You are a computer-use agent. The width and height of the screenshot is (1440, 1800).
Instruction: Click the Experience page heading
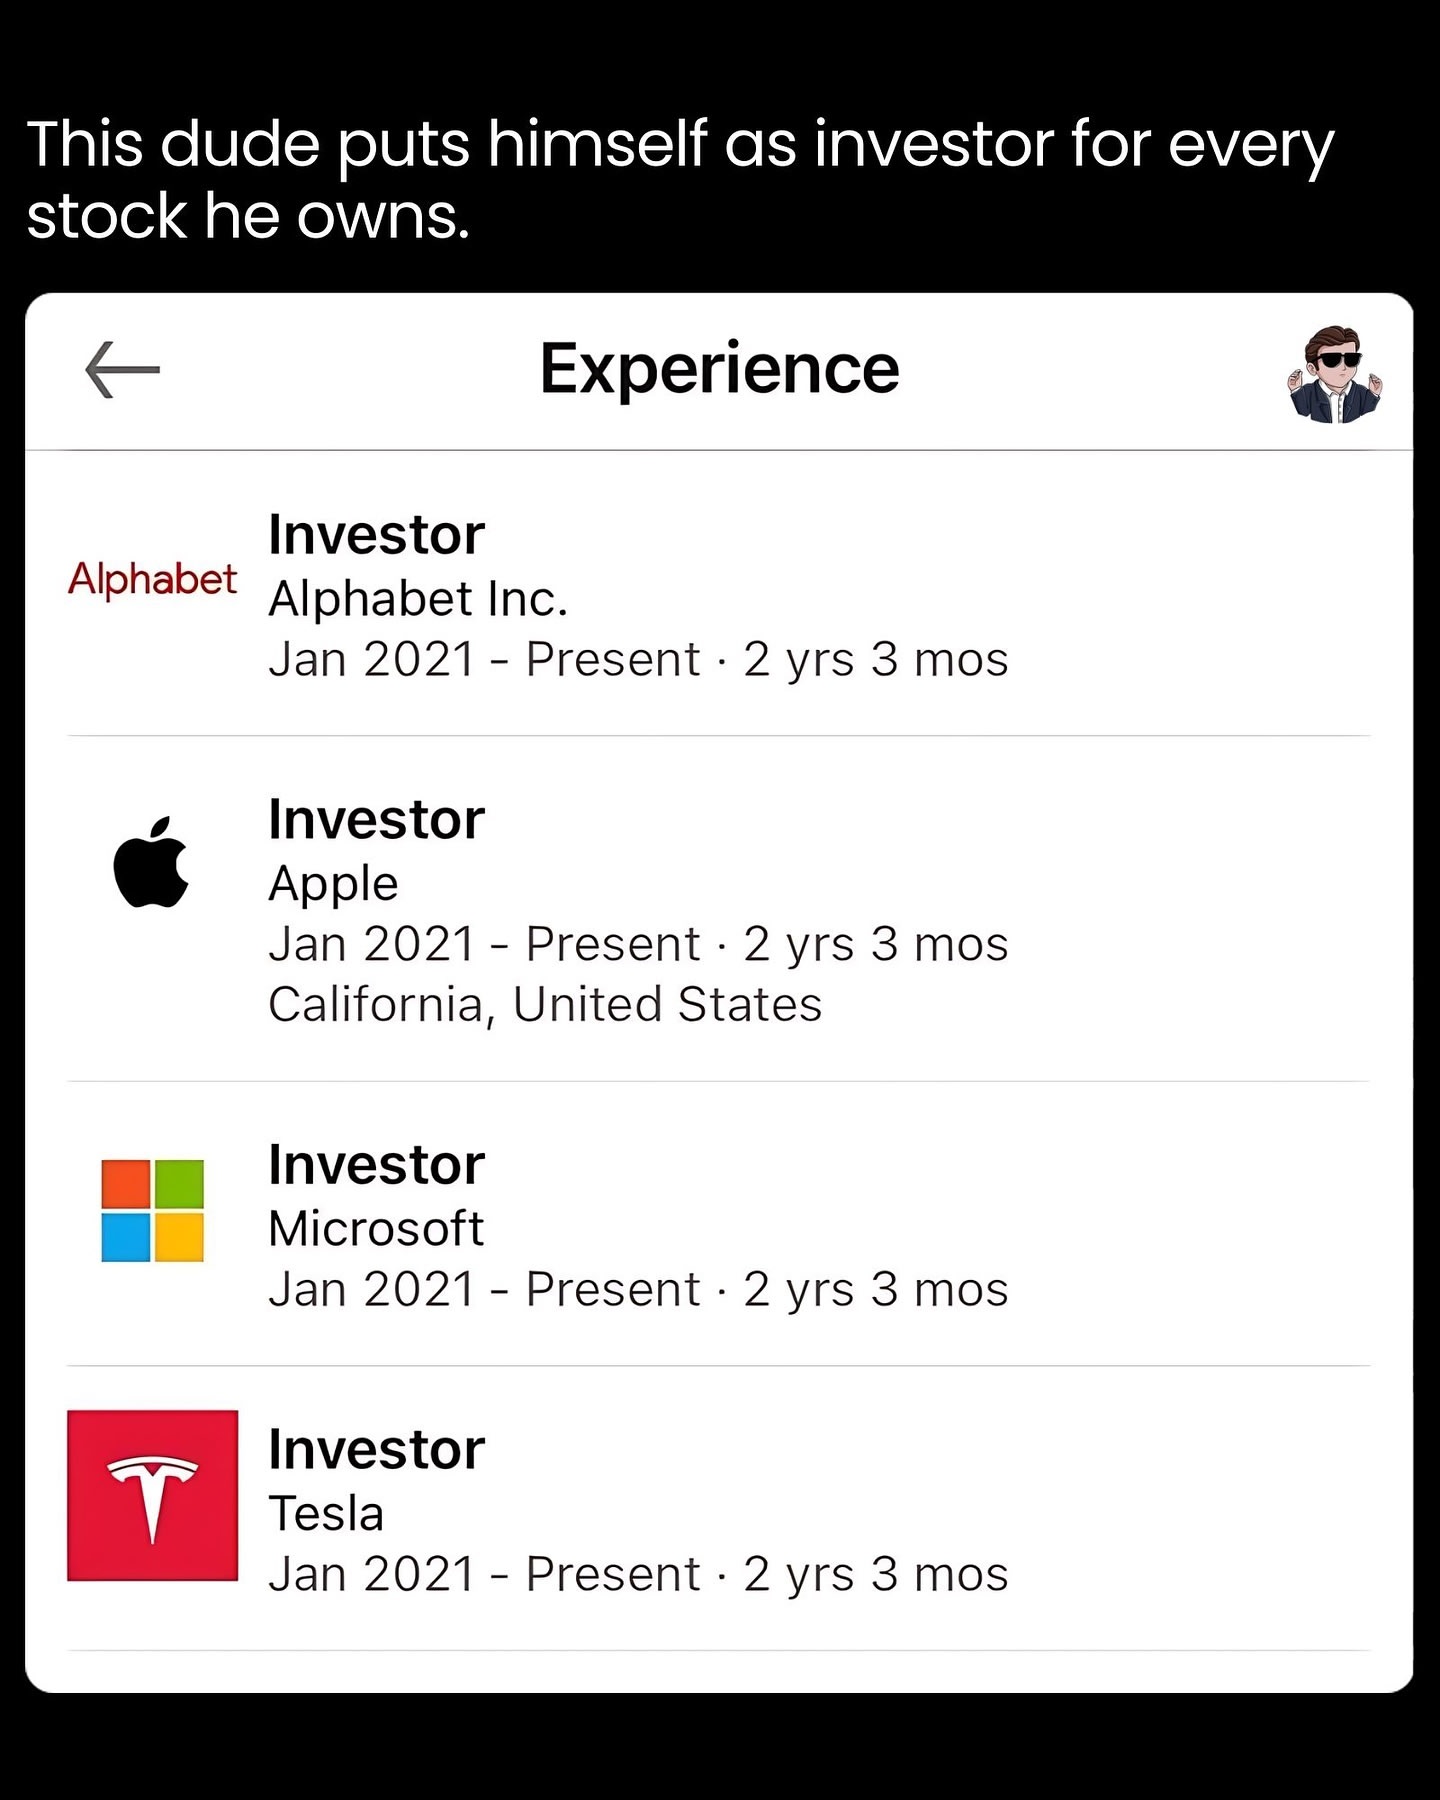(x=719, y=369)
